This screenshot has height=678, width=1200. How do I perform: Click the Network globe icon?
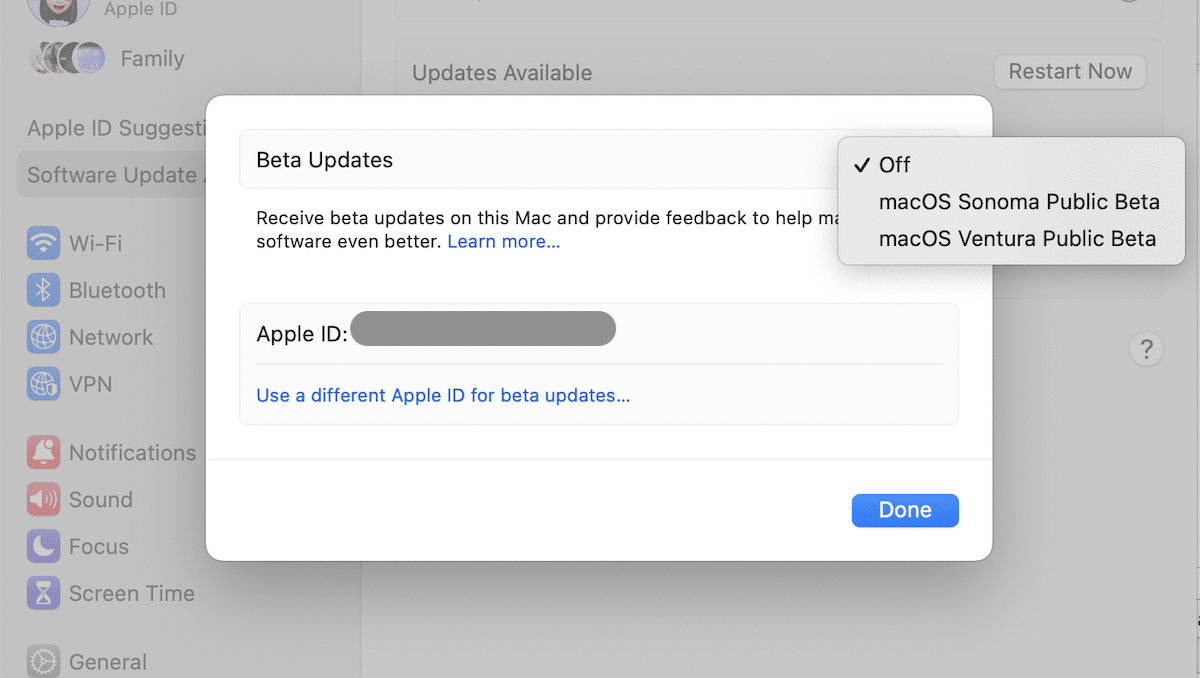(42, 337)
